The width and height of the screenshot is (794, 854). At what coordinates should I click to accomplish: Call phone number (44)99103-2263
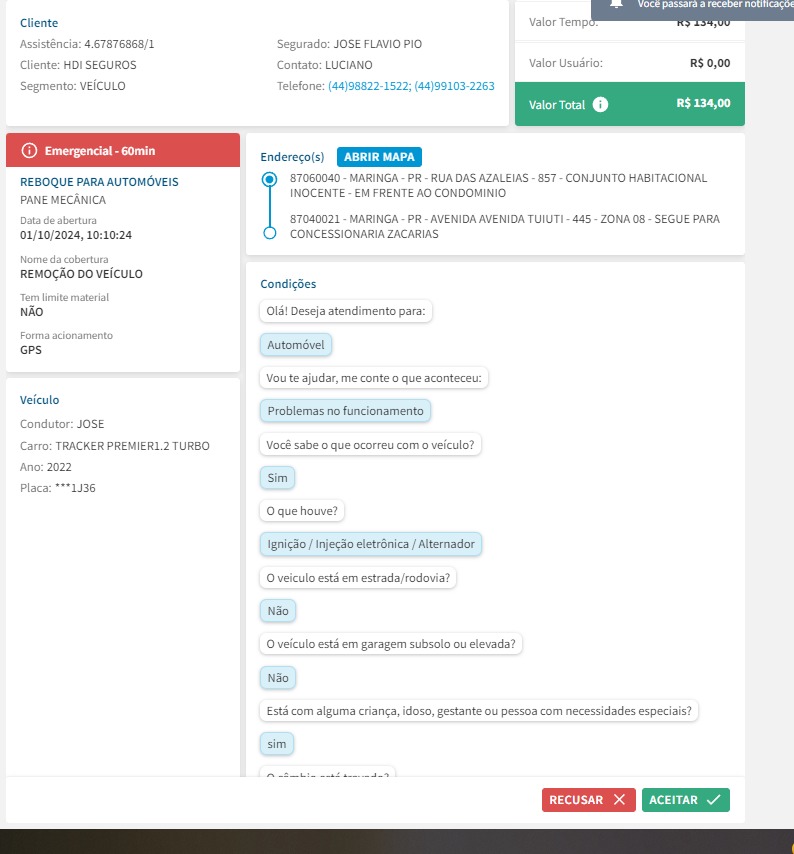[454, 86]
